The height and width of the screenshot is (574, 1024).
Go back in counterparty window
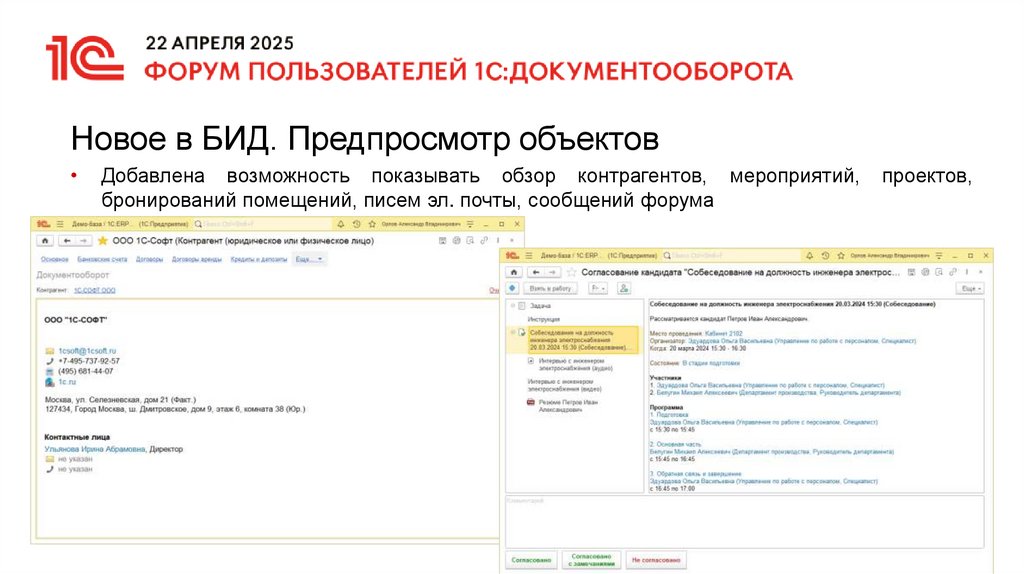pos(67,241)
